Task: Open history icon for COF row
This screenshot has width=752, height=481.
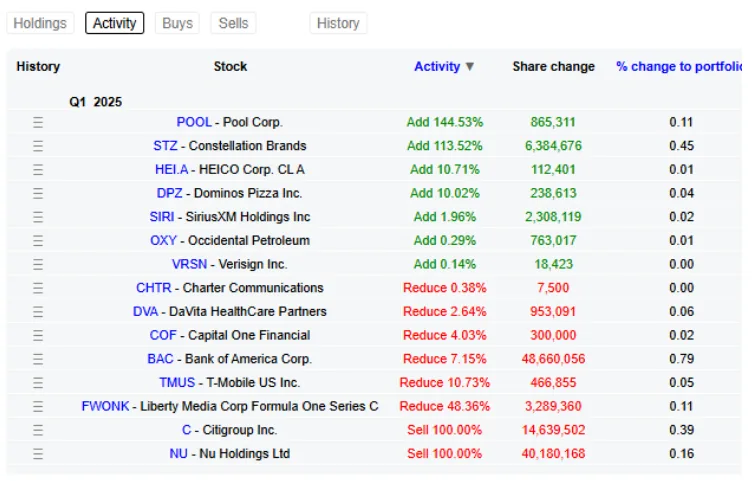Action: click(38, 335)
